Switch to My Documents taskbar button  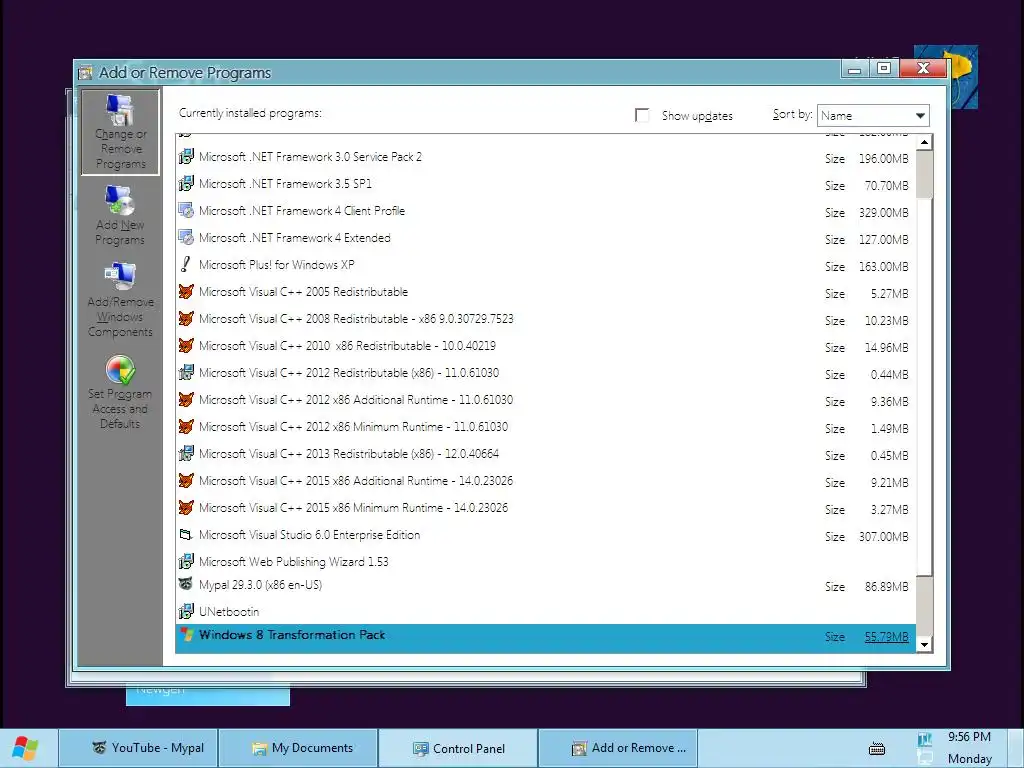click(298, 748)
